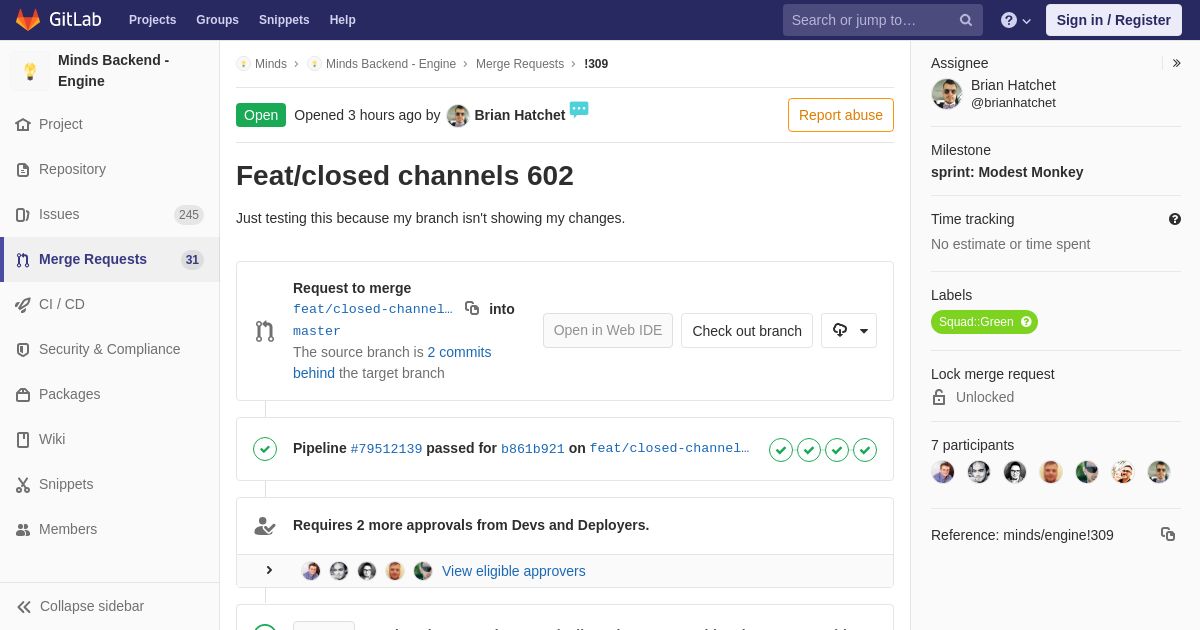Click the Check out branch button
Viewport: 1200px width, 630px height.
[x=747, y=331]
